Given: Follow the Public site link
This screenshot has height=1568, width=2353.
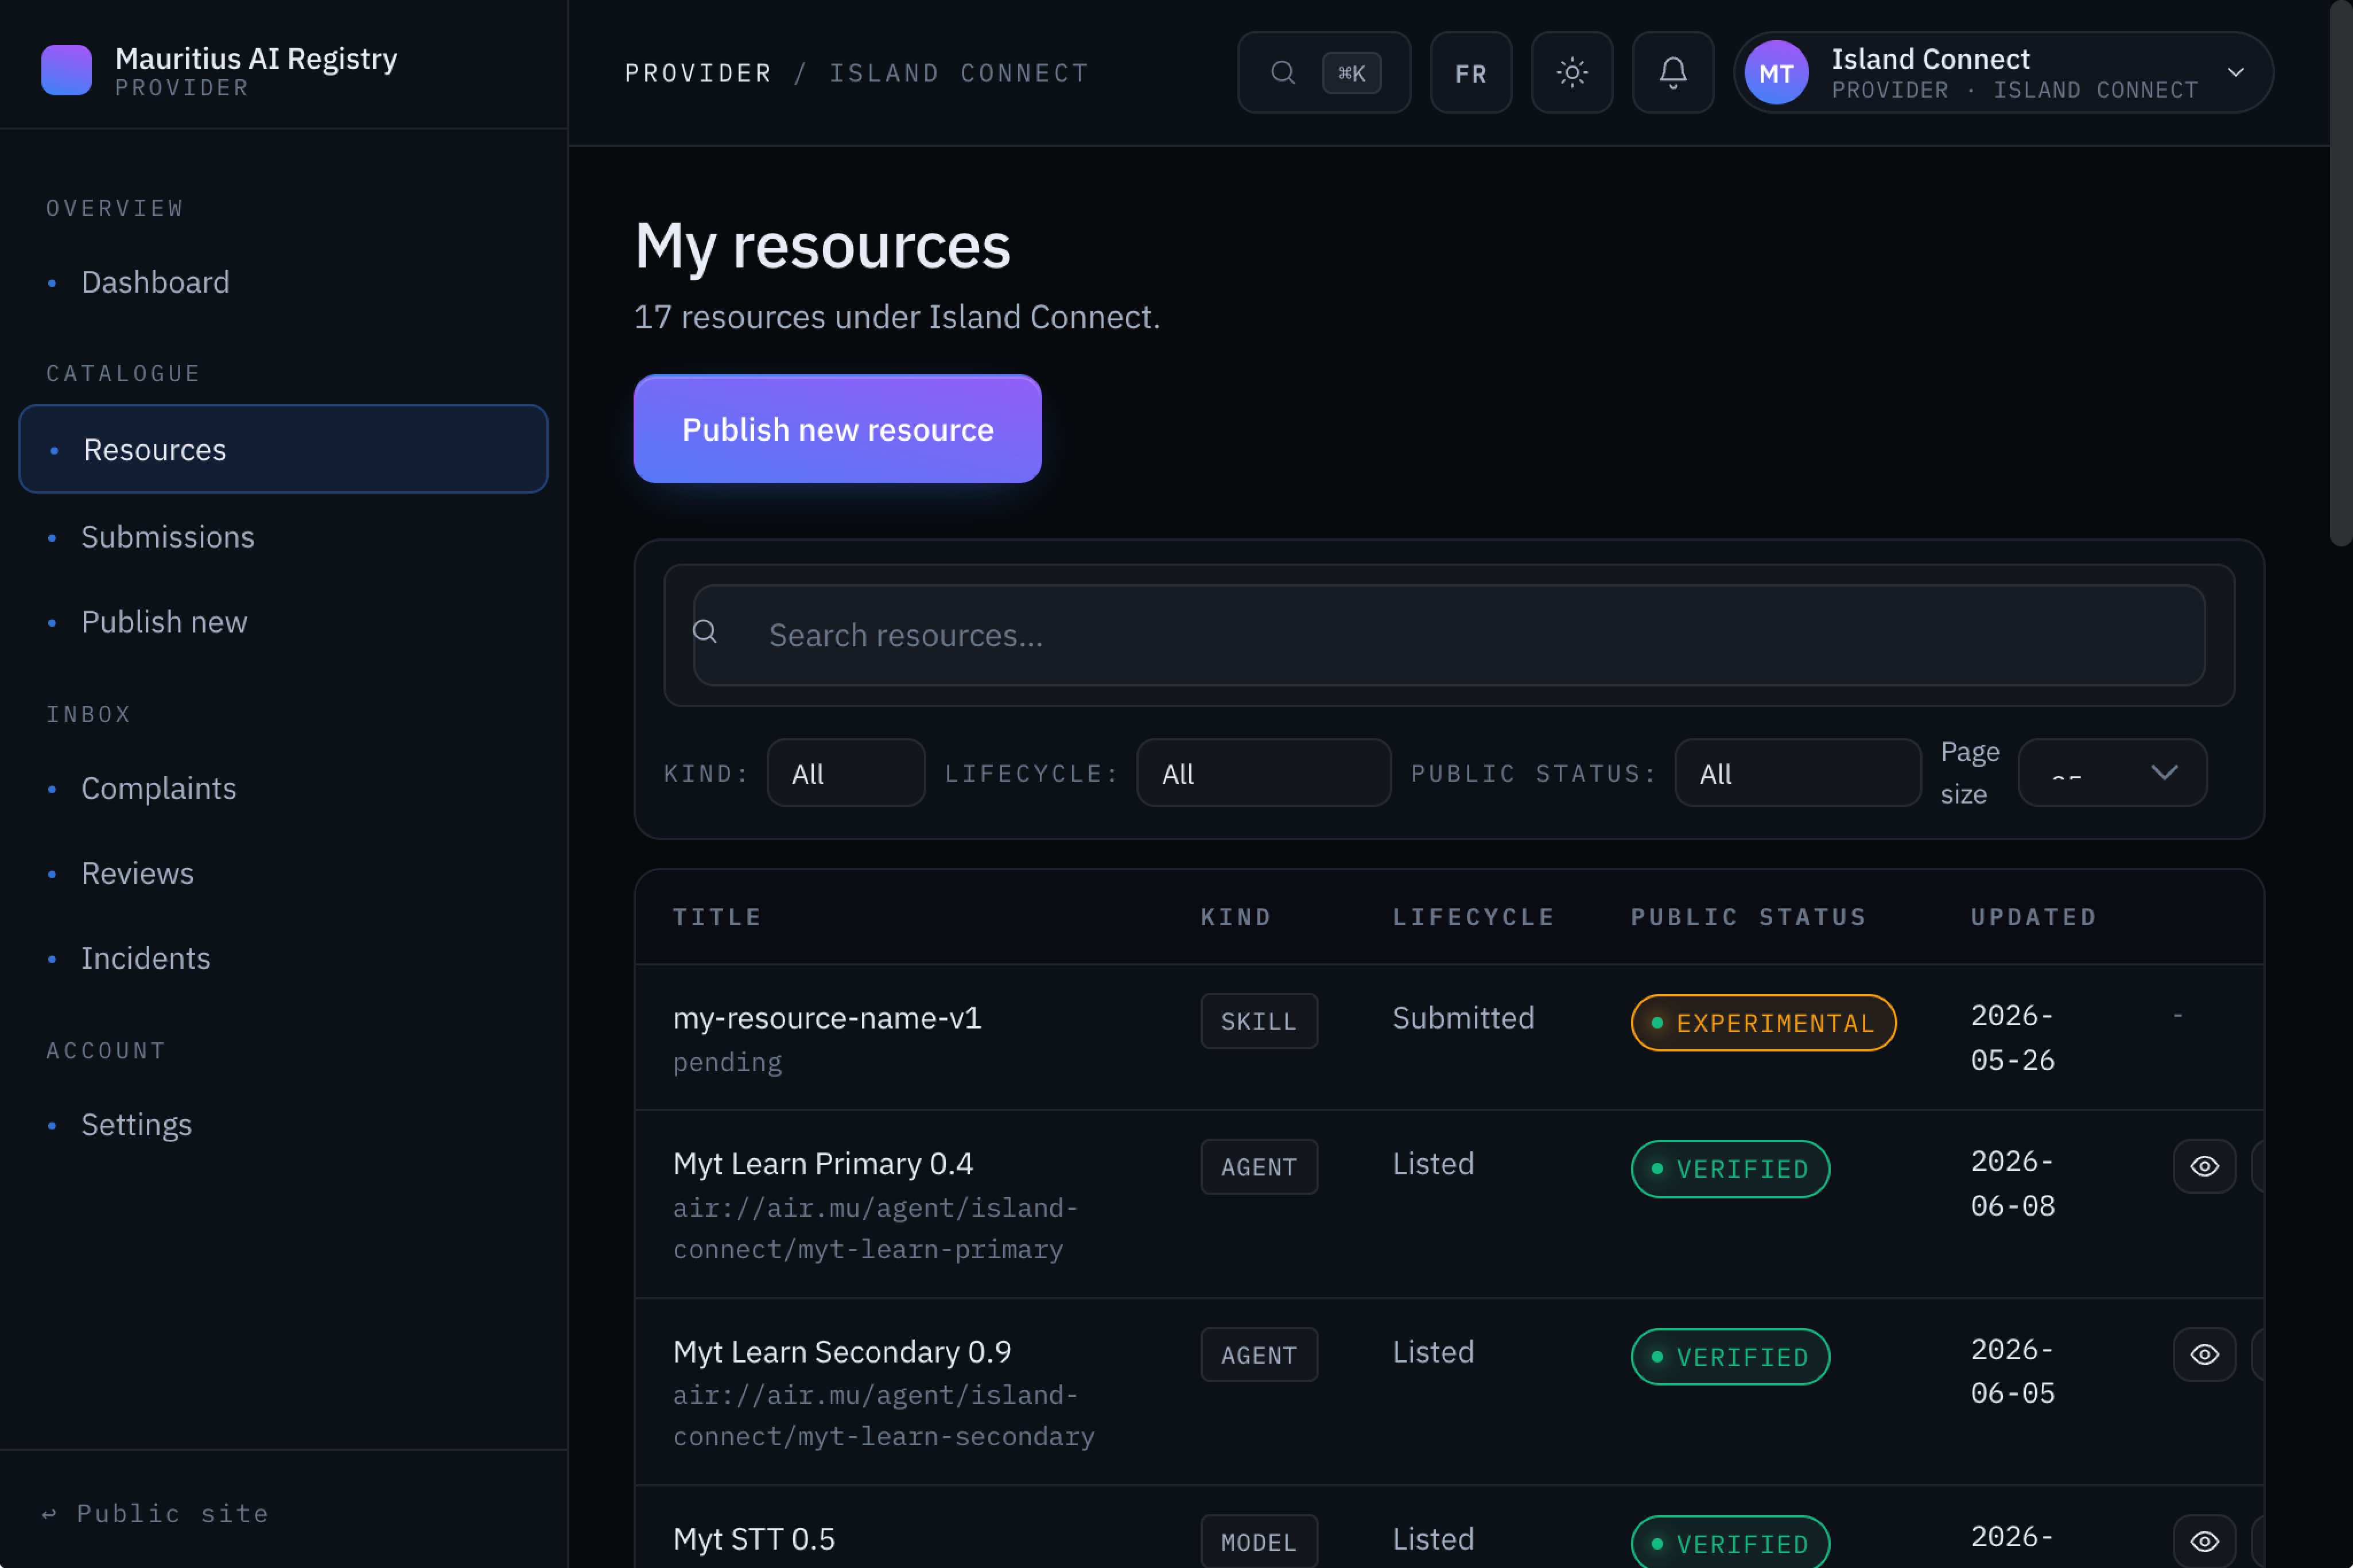Looking at the screenshot, I should [155, 1513].
